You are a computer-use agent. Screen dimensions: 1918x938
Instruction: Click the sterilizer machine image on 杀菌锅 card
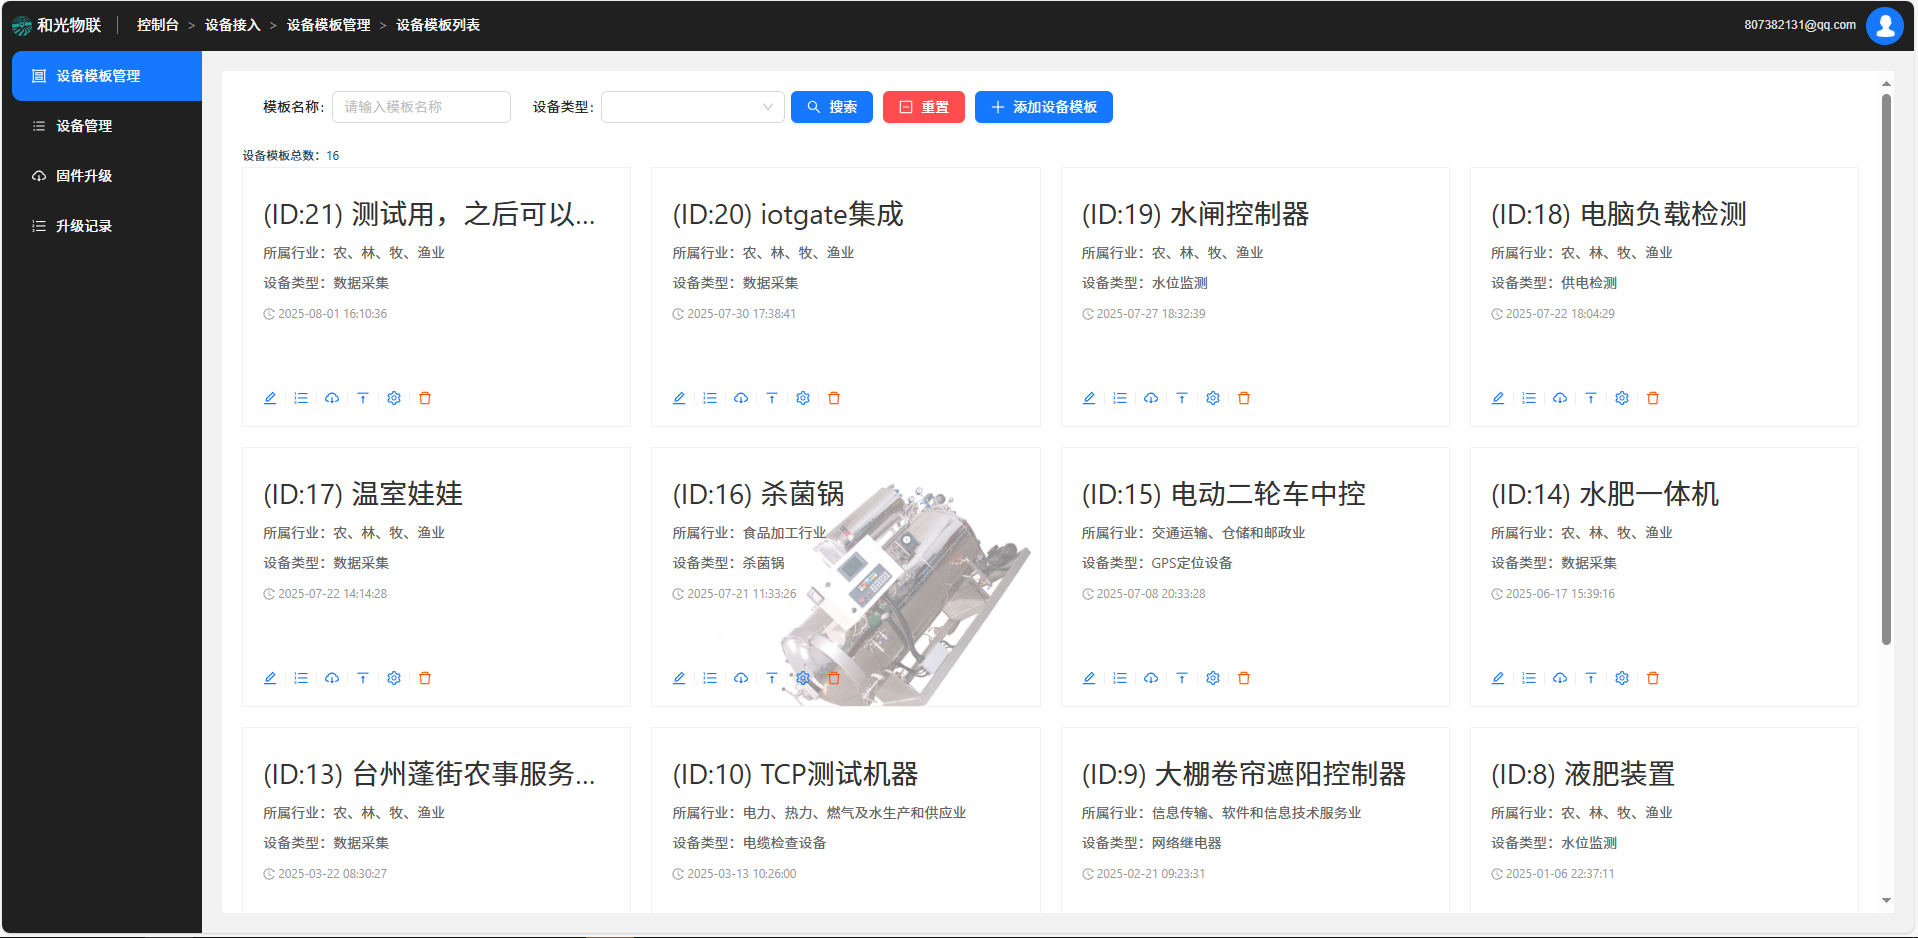coord(905,594)
